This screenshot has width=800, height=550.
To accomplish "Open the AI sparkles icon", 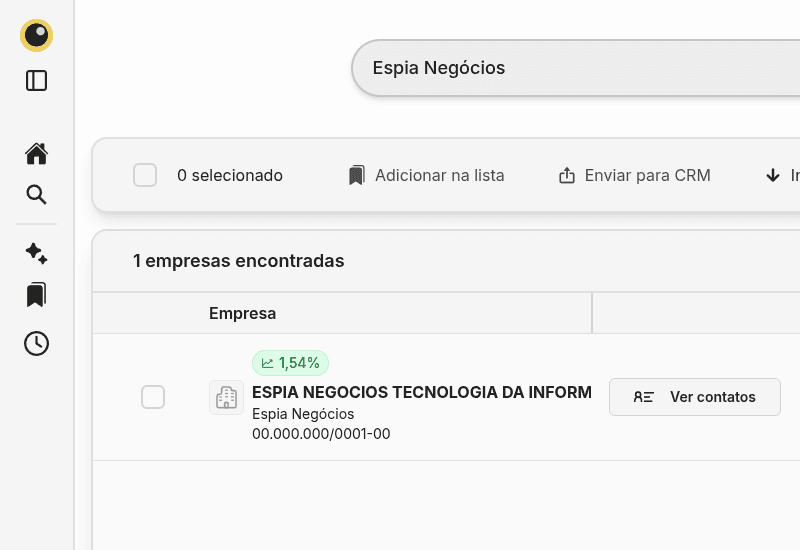I will (37, 253).
